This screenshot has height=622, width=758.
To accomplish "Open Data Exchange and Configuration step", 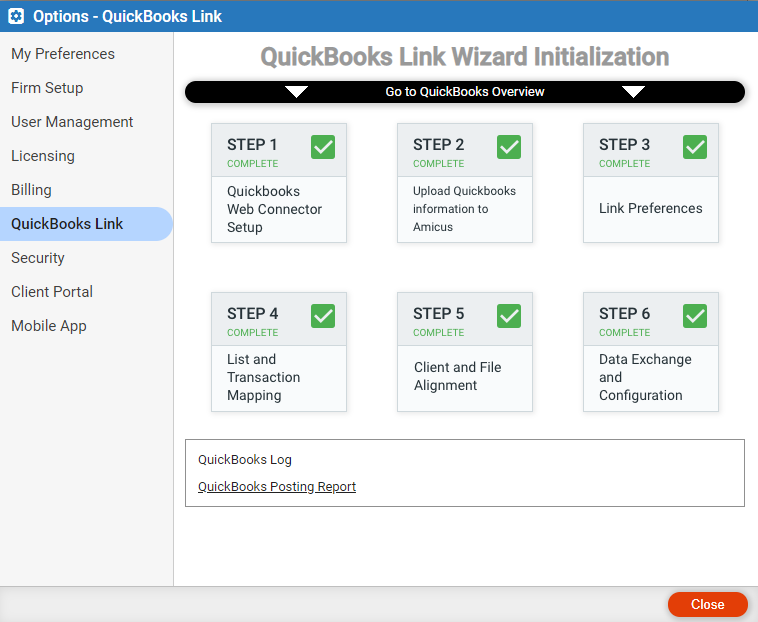I will pyautogui.click(x=651, y=377).
